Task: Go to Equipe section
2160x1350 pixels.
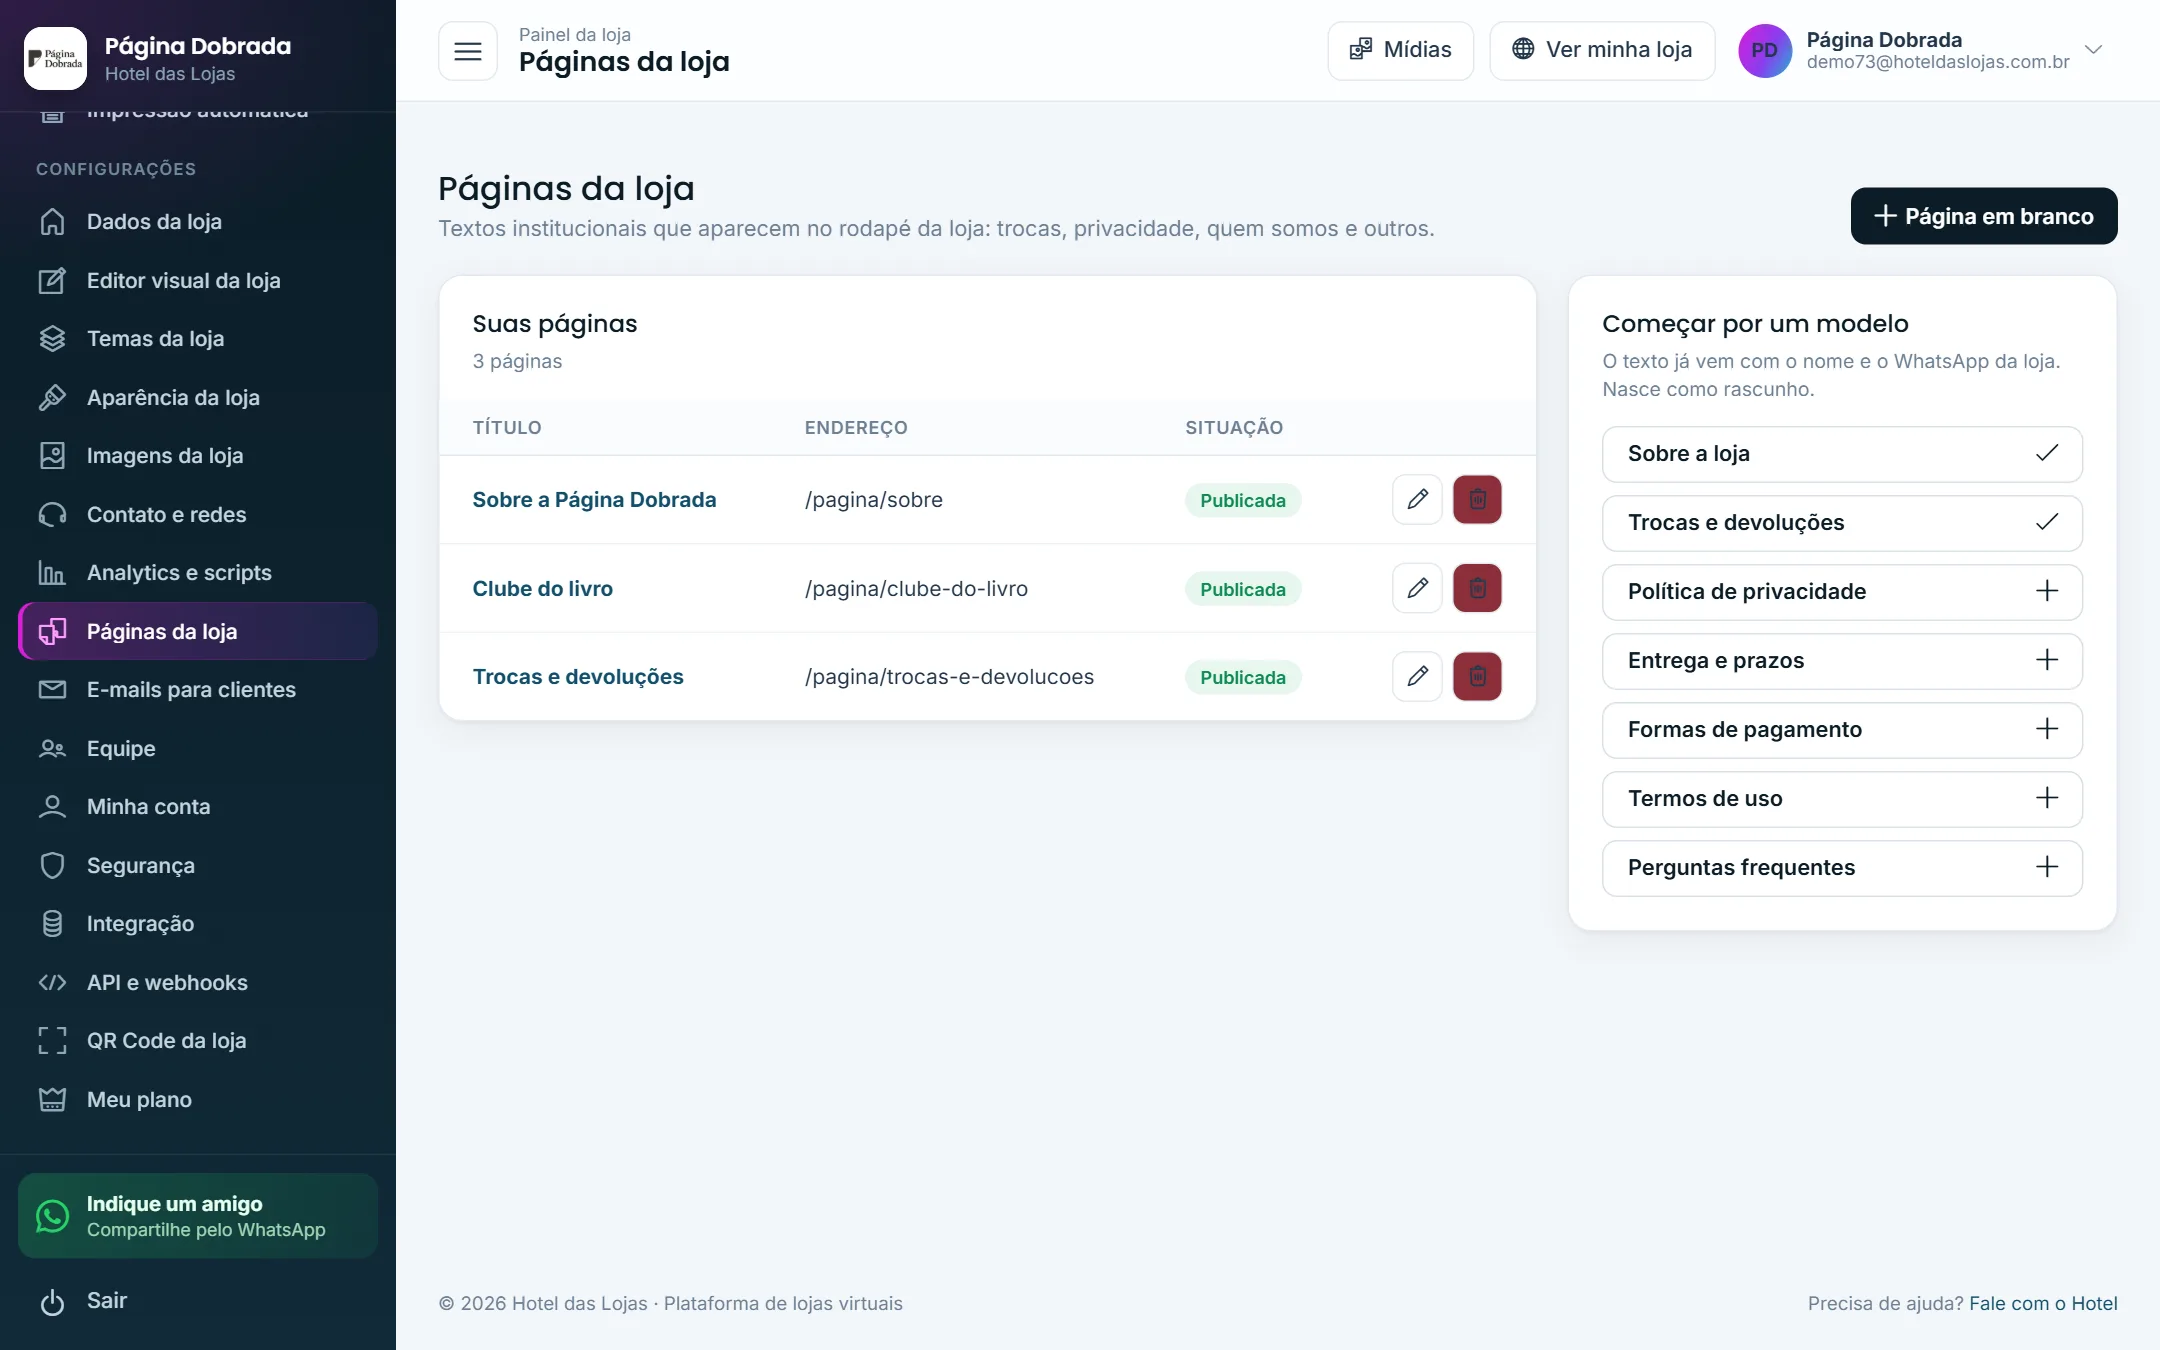Action: (x=198, y=748)
